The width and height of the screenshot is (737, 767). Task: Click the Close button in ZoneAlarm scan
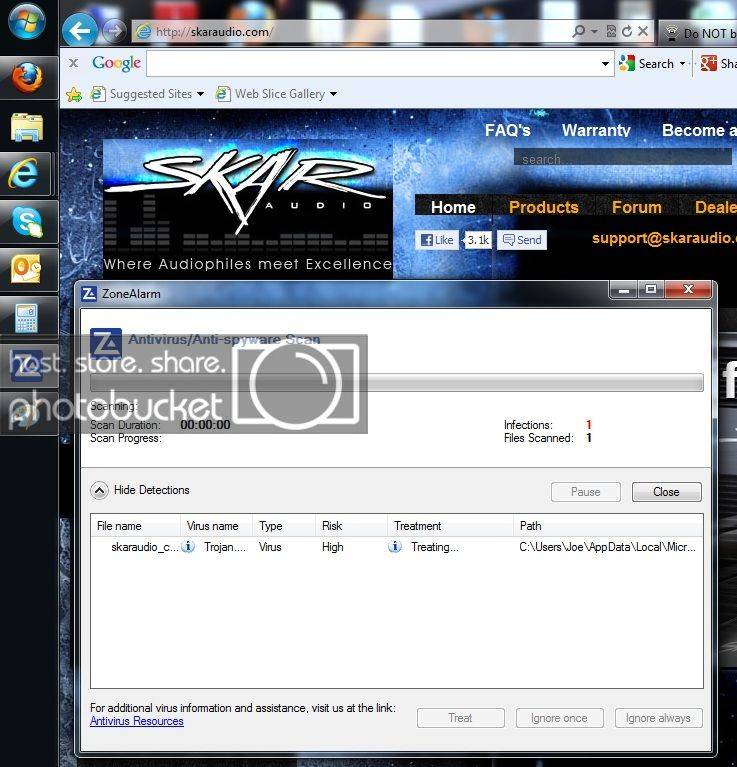666,492
